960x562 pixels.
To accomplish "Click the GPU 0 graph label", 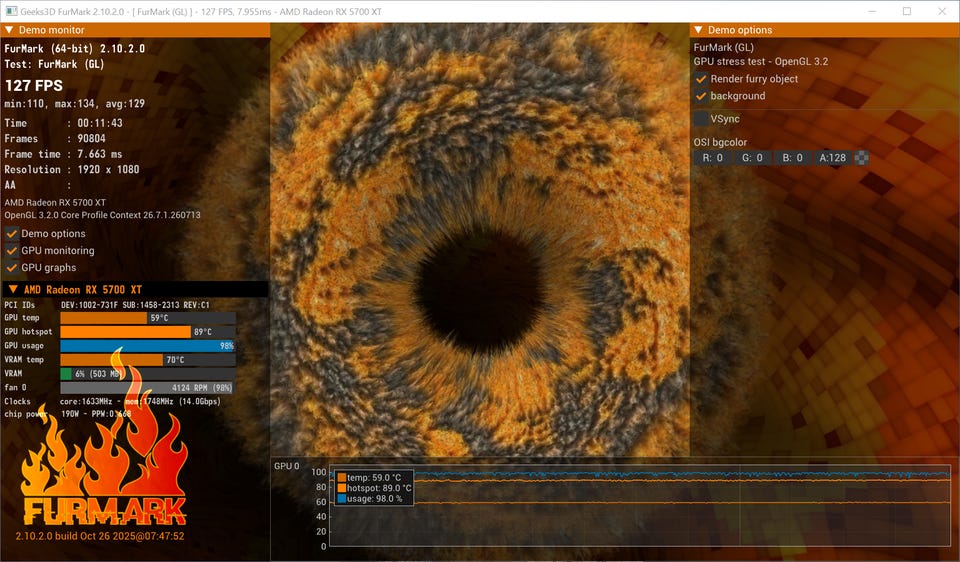I will click(x=287, y=466).
